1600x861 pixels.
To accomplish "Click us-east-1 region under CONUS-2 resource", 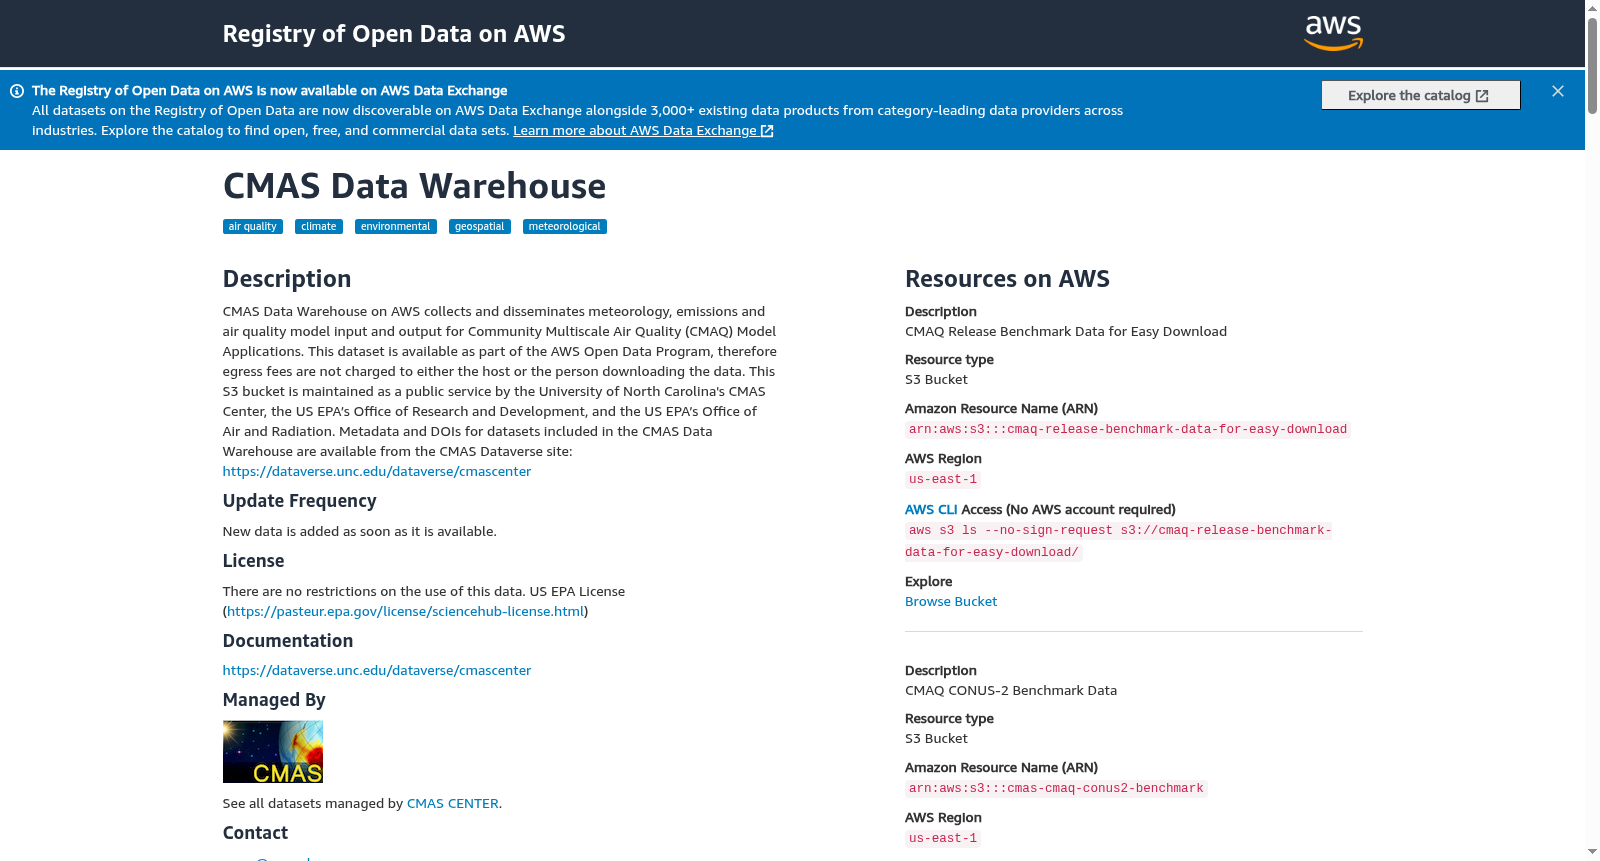I will pos(943,839).
